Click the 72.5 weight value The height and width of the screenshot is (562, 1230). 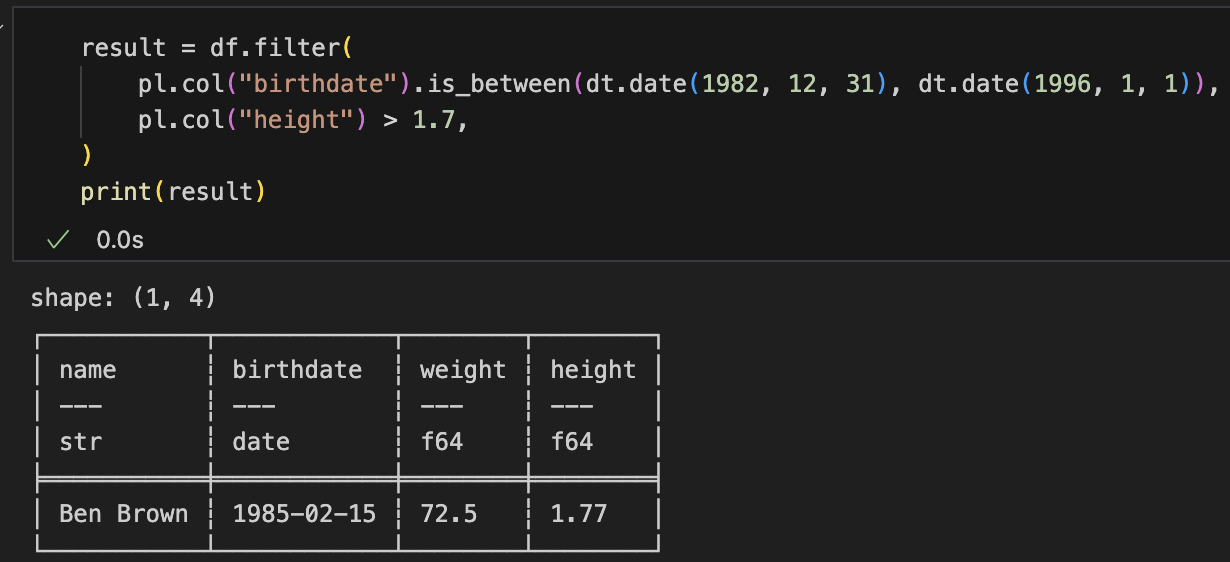coord(449,514)
